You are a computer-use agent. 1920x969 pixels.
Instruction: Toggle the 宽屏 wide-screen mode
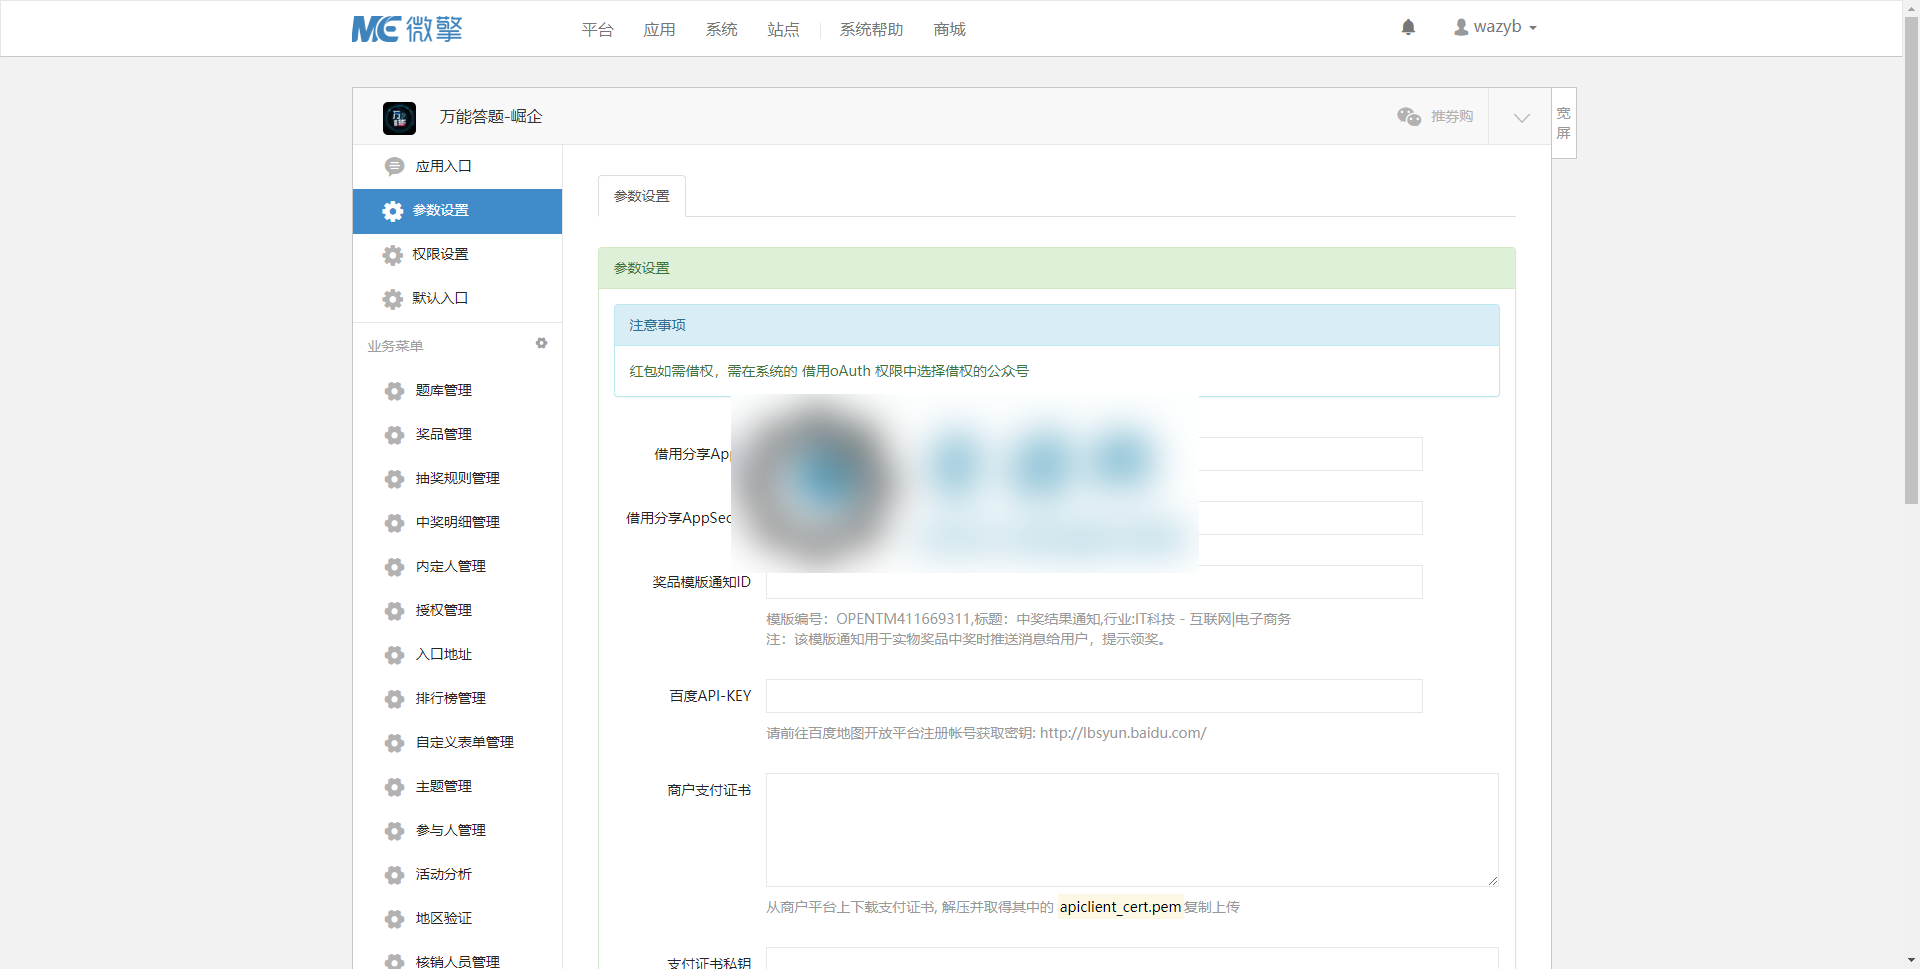click(x=1564, y=123)
